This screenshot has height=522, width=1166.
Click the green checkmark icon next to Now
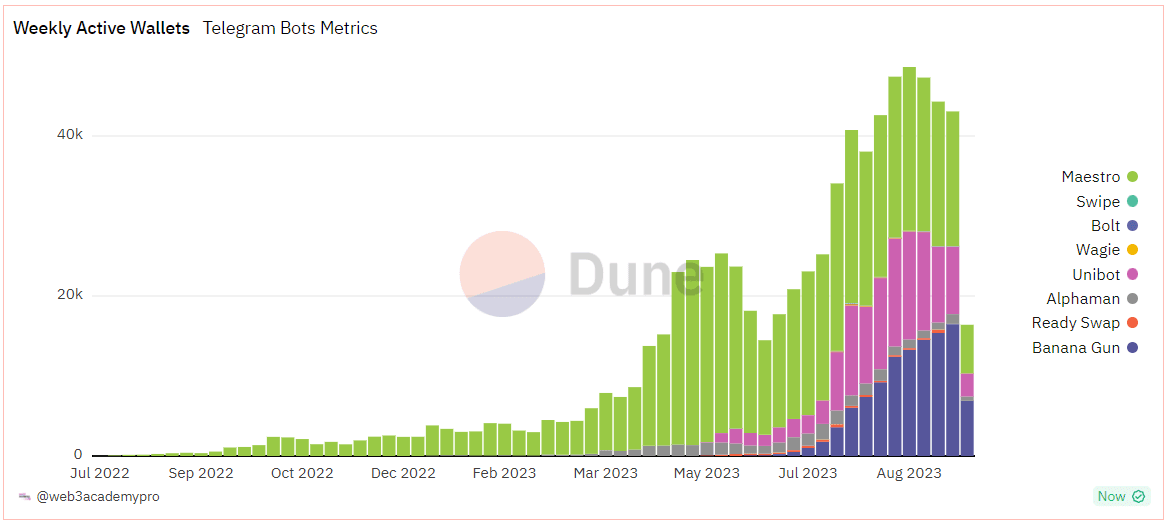(x=1138, y=496)
